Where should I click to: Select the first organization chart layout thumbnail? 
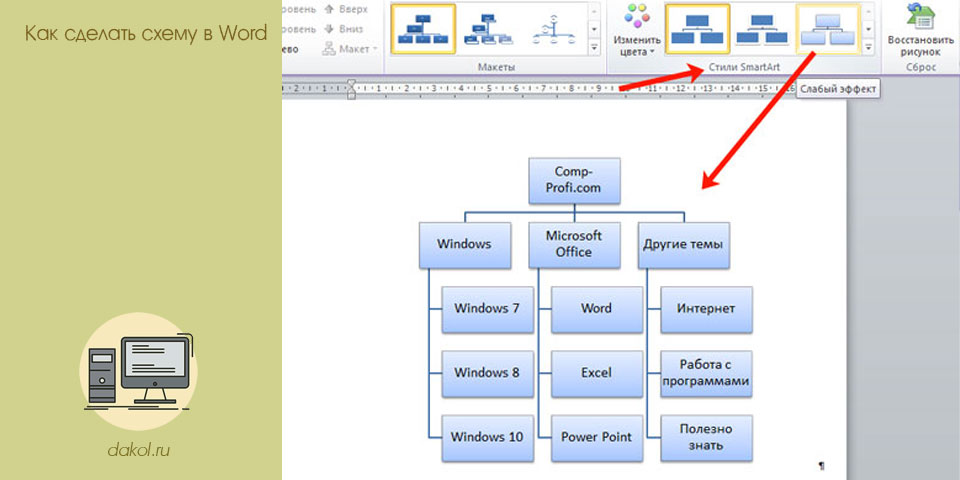point(423,28)
